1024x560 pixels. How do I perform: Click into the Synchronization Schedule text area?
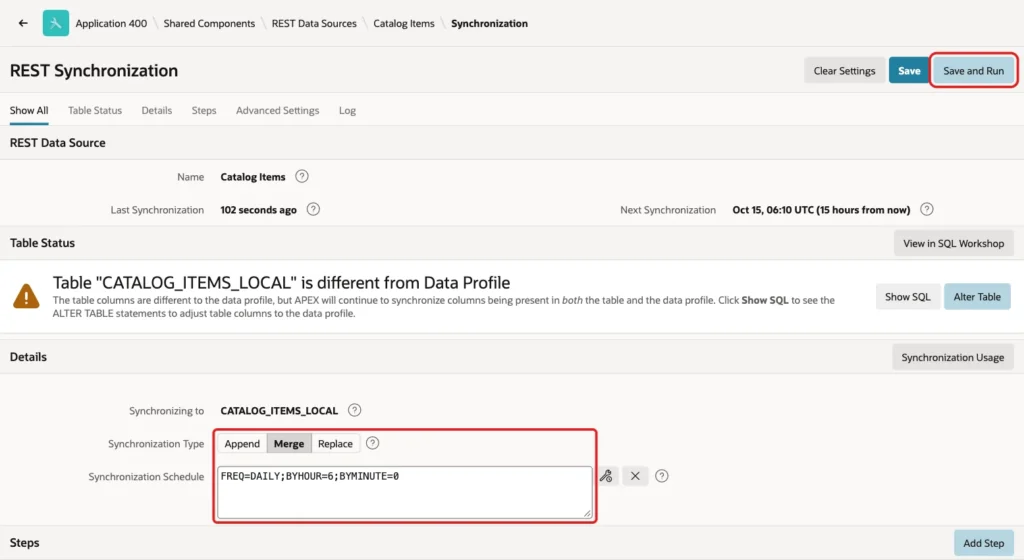405,492
